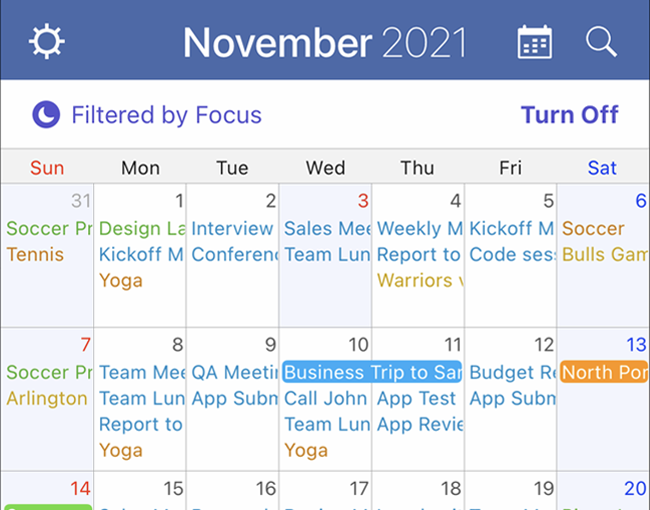This screenshot has height=510, width=650.
Task: Select date 9 in the calendar
Action: pos(269,345)
